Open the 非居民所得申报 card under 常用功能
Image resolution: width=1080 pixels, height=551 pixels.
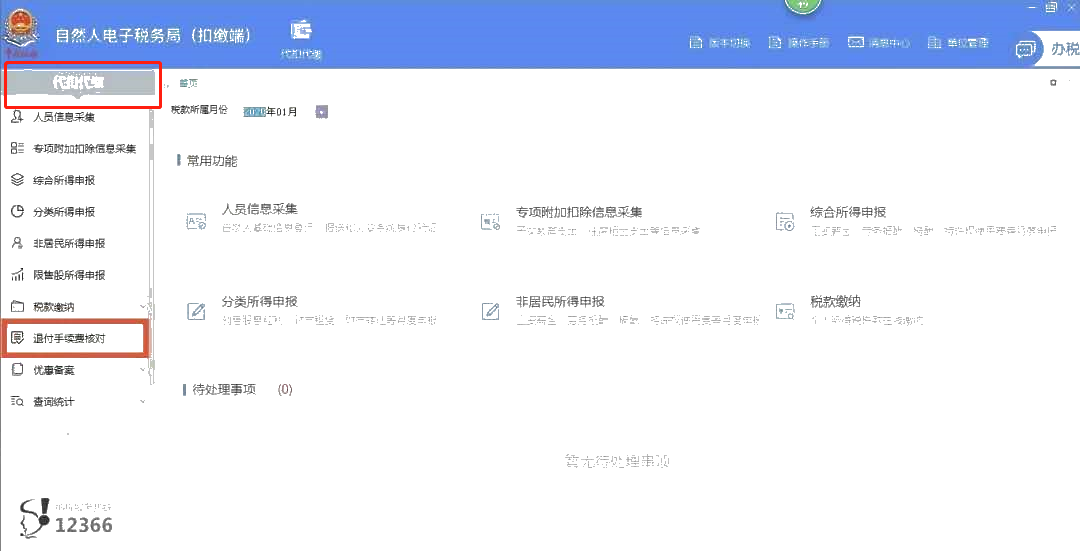click(620, 310)
